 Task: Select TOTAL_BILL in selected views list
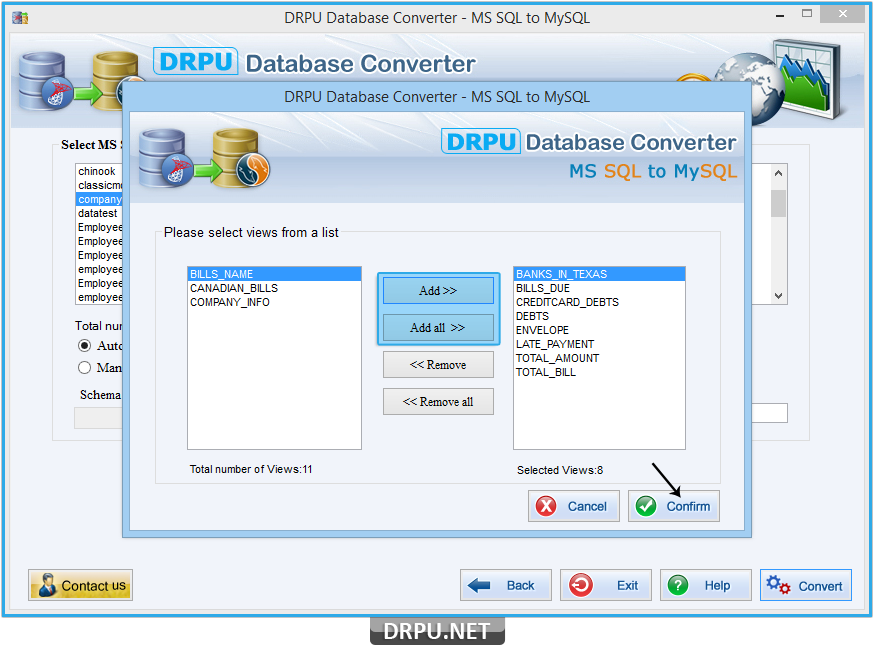(x=599, y=372)
